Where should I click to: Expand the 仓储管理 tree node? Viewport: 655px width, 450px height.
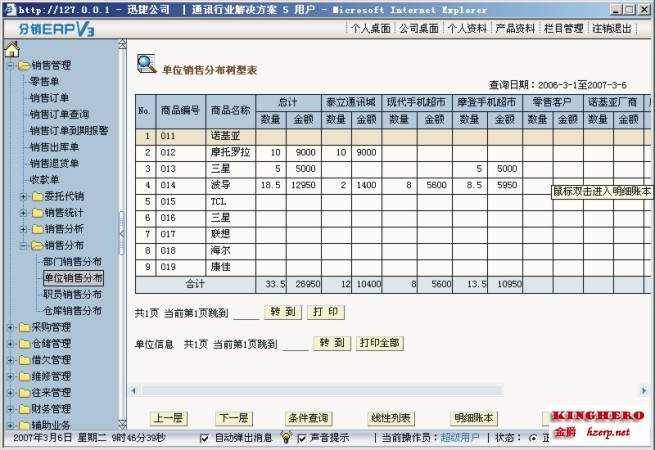[10, 344]
